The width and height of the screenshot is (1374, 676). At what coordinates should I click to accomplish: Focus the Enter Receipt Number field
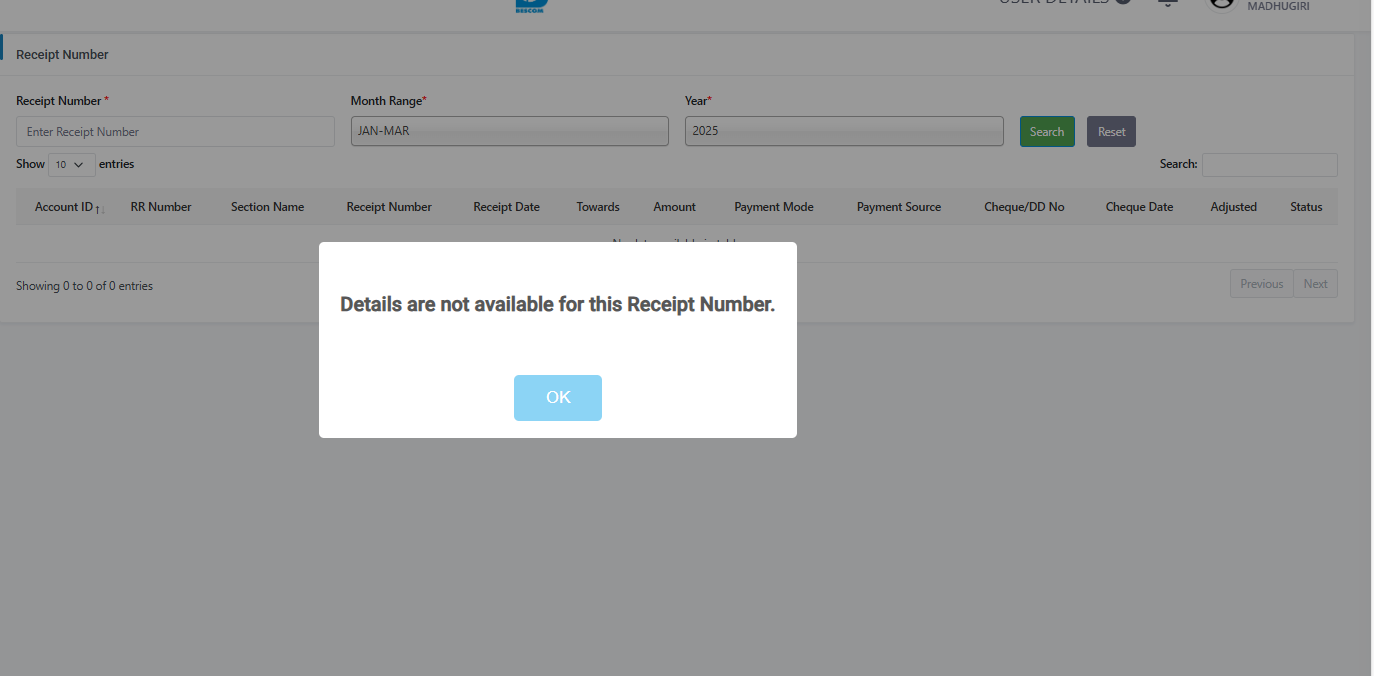click(175, 132)
